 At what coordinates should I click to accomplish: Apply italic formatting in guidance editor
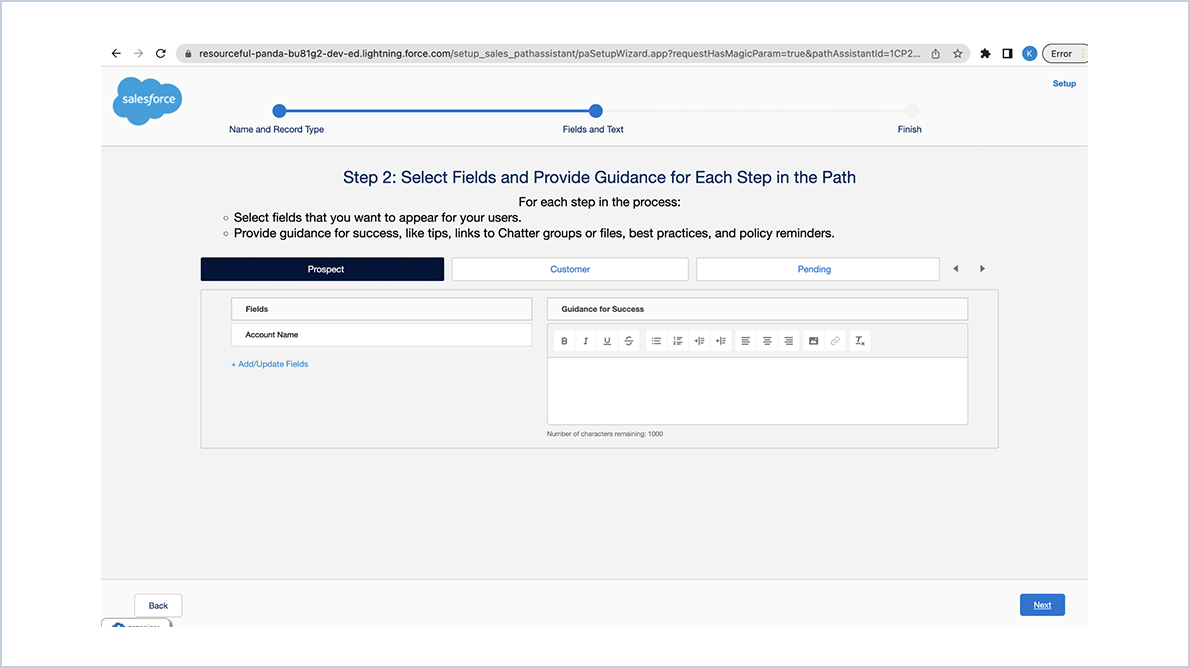pyautogui.click(x=585, y=340)
